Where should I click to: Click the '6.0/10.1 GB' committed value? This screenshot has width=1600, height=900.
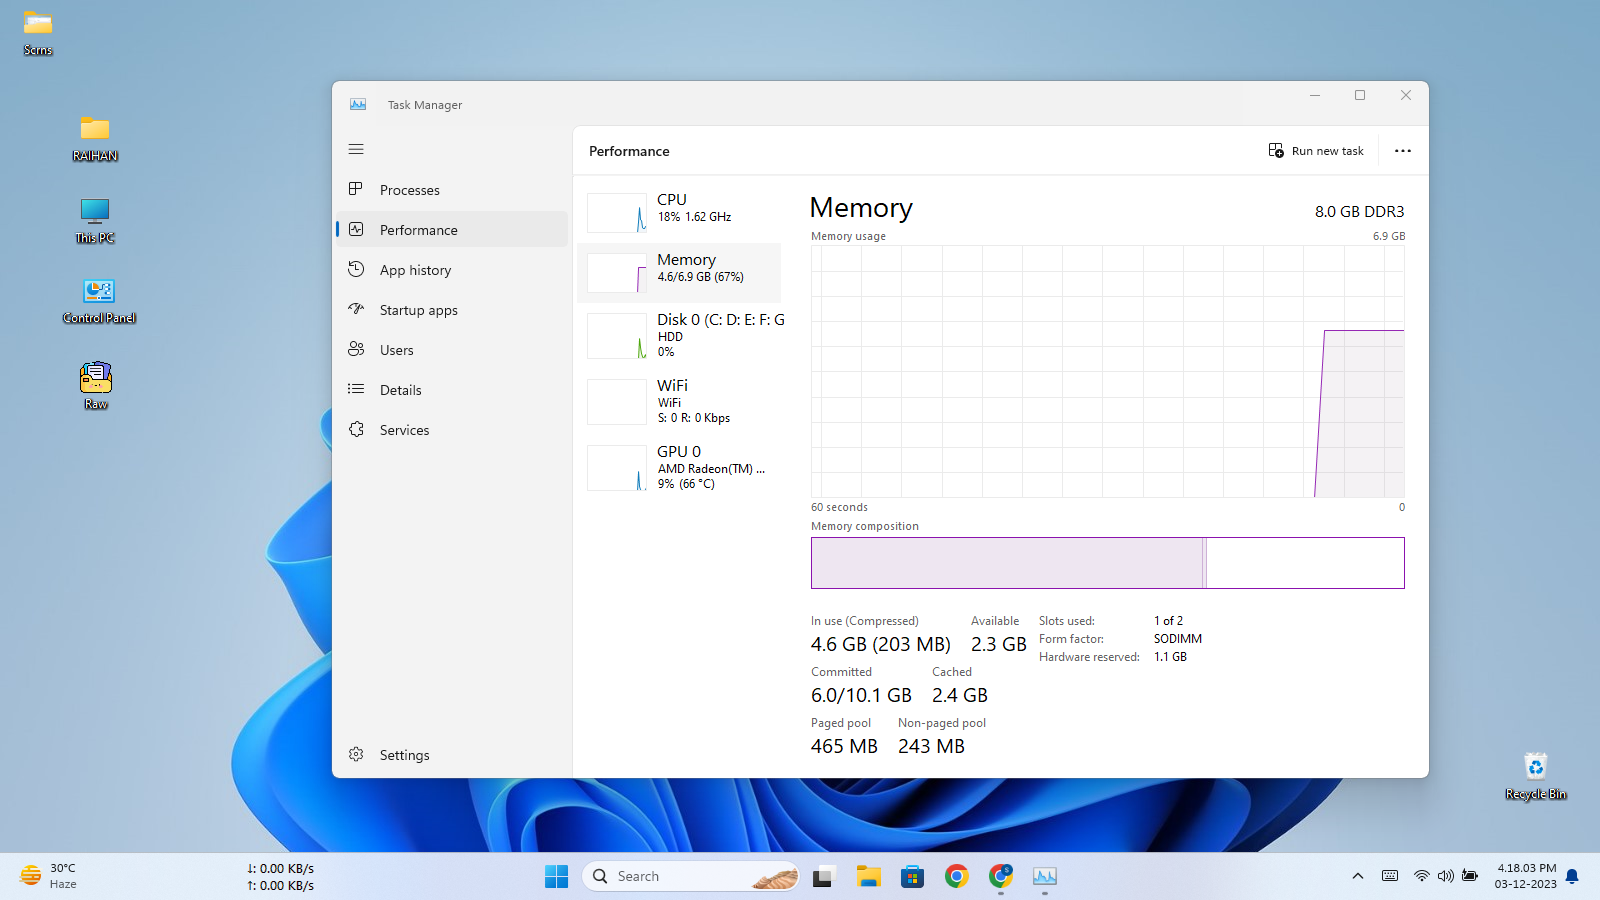click(x=861, y=696)
